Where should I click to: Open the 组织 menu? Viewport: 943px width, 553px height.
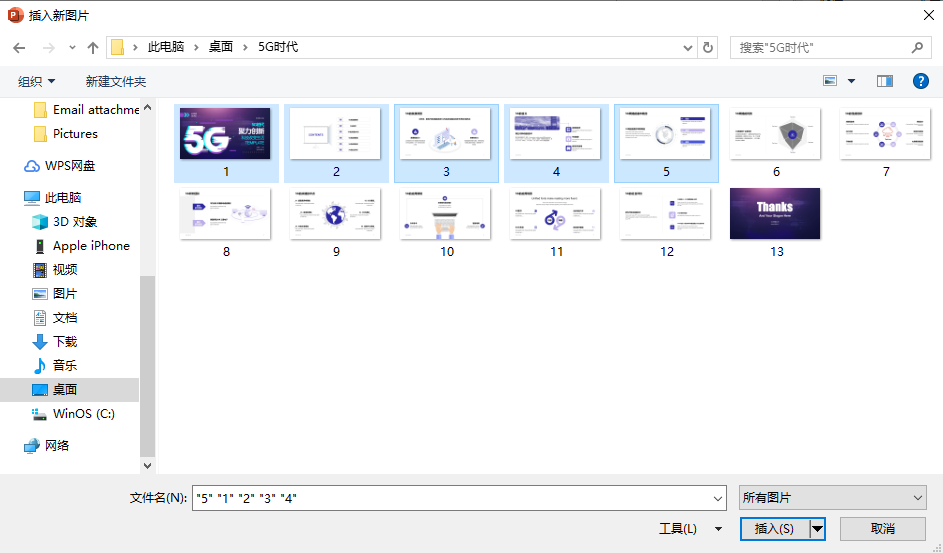pos(36,81)
